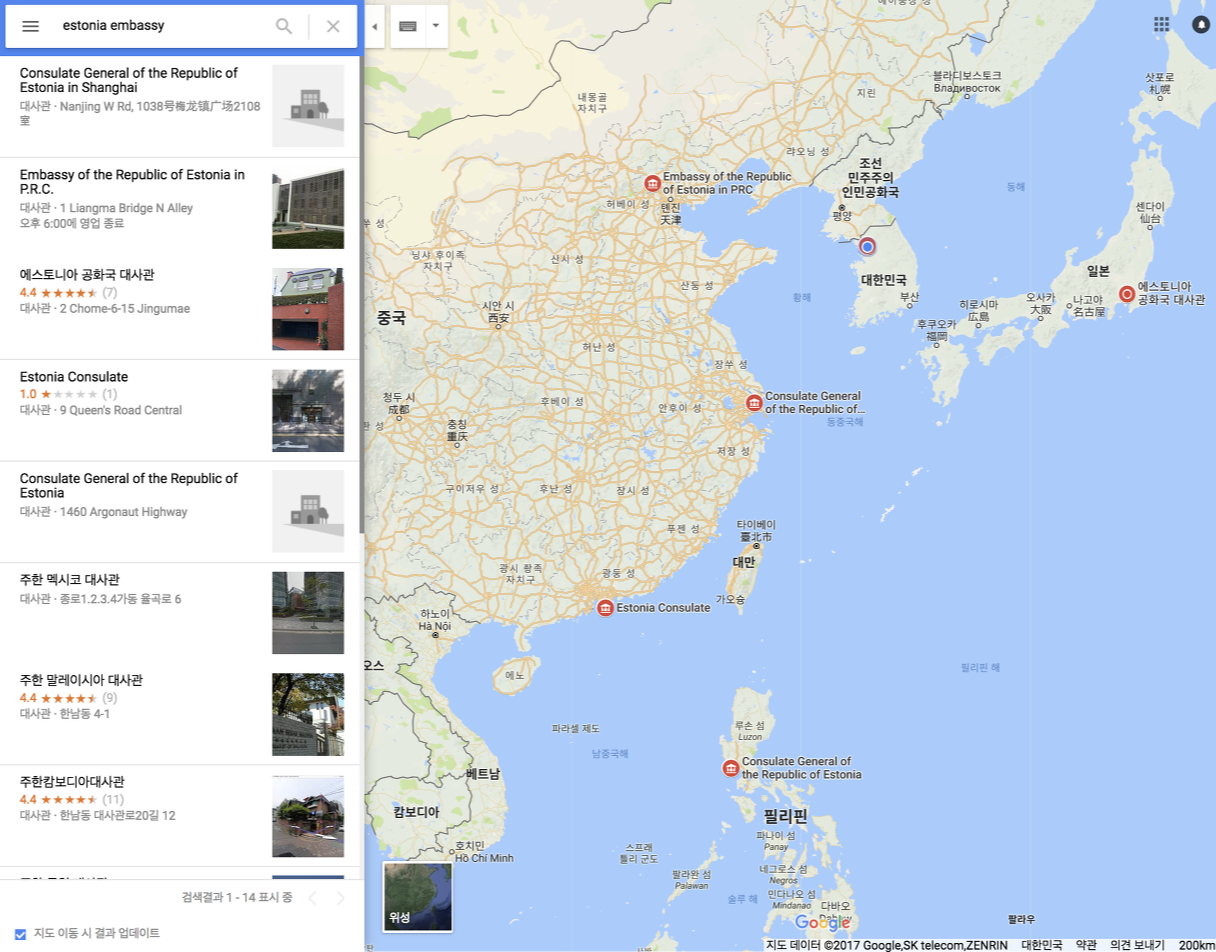Viewport: 1216px width, 952px height.
Task: View 주한 멕시코 대사관 photo thumbnail
Action: (308, 613)
